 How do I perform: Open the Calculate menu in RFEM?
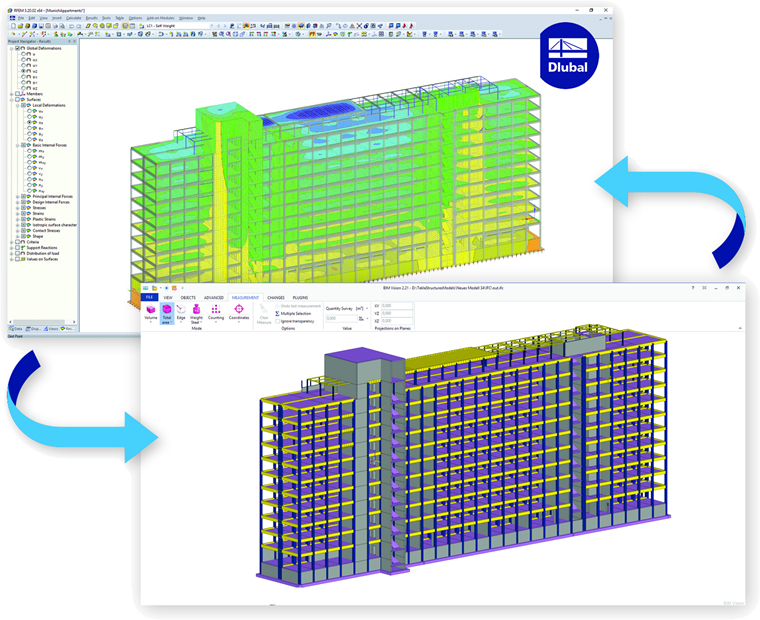click(74, 18)
